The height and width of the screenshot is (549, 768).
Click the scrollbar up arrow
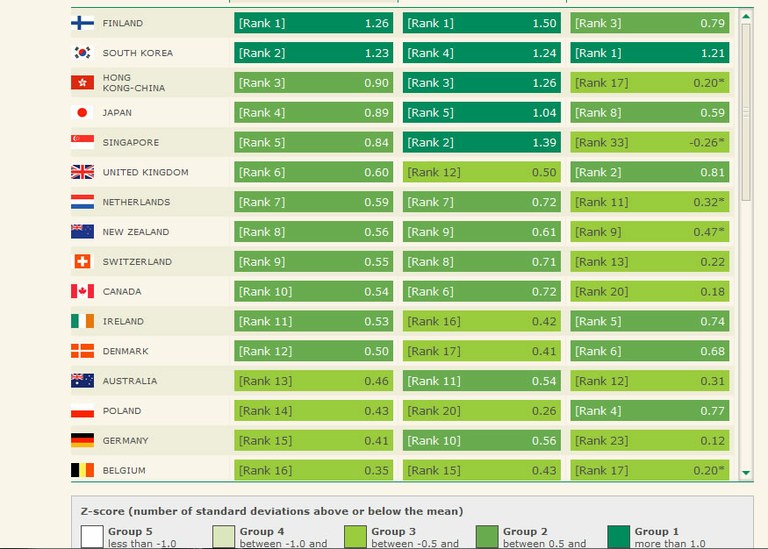(746, 17)
